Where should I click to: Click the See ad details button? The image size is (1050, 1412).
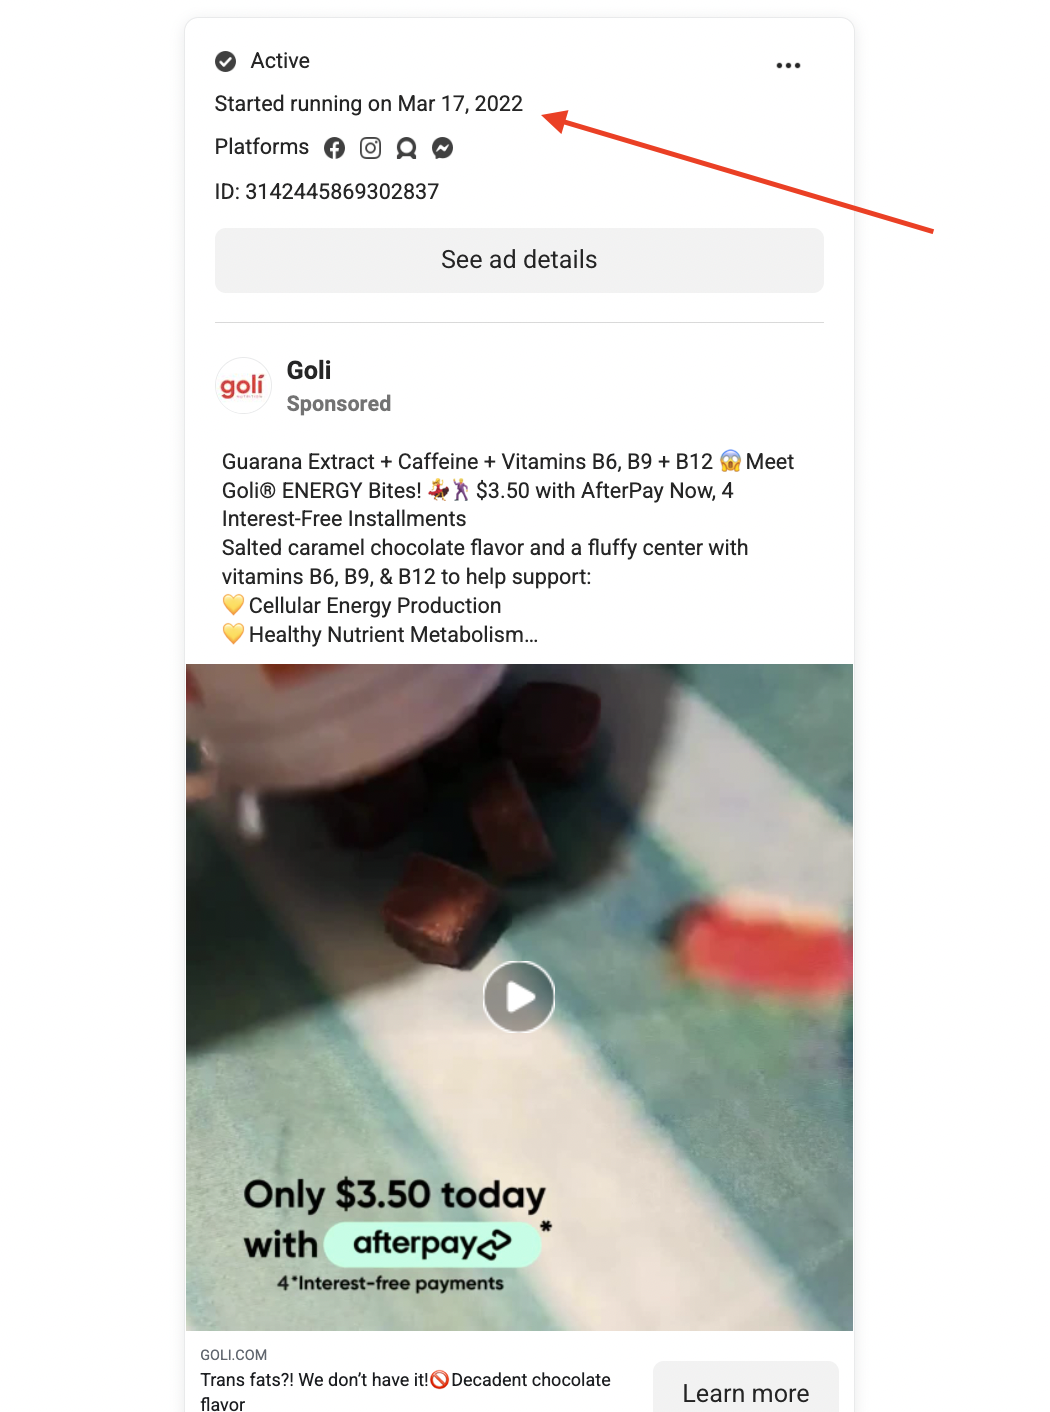coord(519,260)
